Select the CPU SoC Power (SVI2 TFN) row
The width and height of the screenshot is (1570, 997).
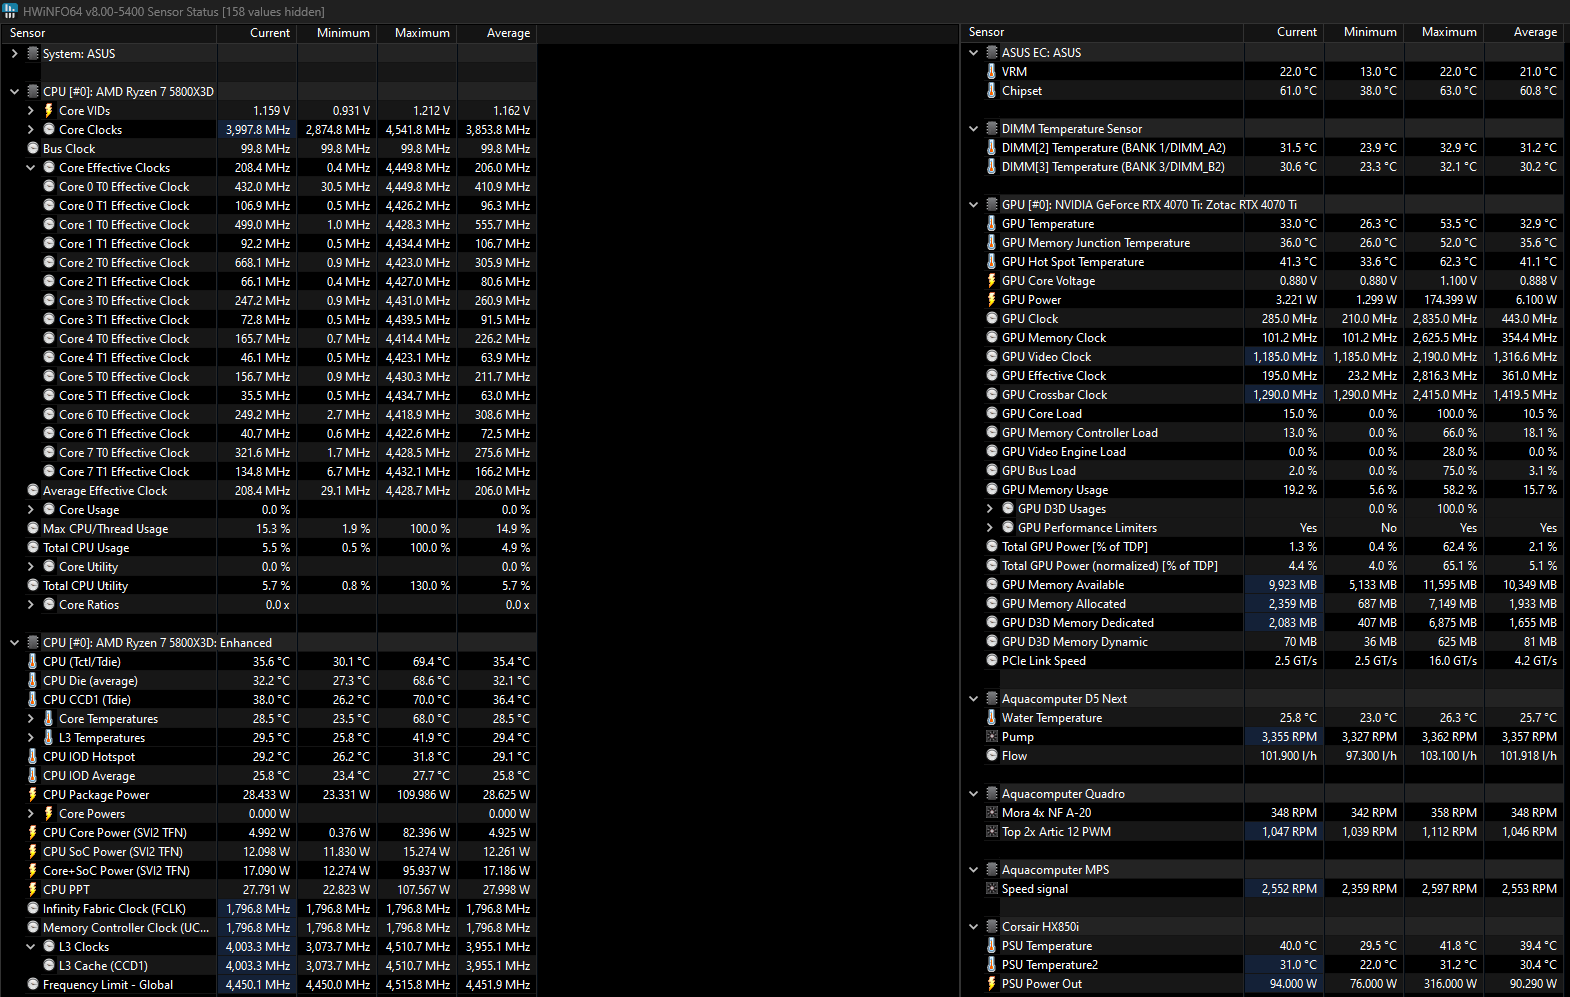click(268, 851)
